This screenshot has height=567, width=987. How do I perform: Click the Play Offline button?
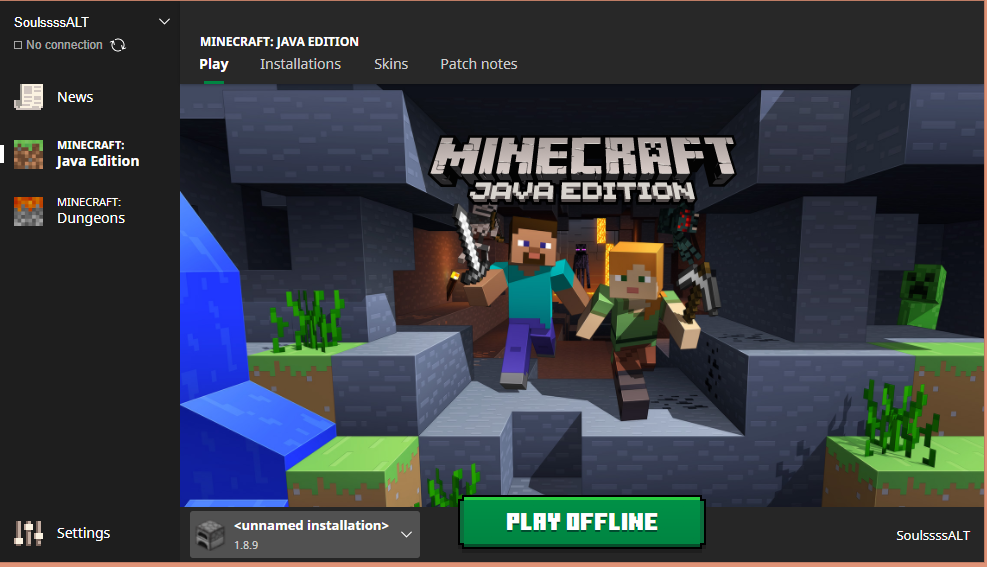582,522
